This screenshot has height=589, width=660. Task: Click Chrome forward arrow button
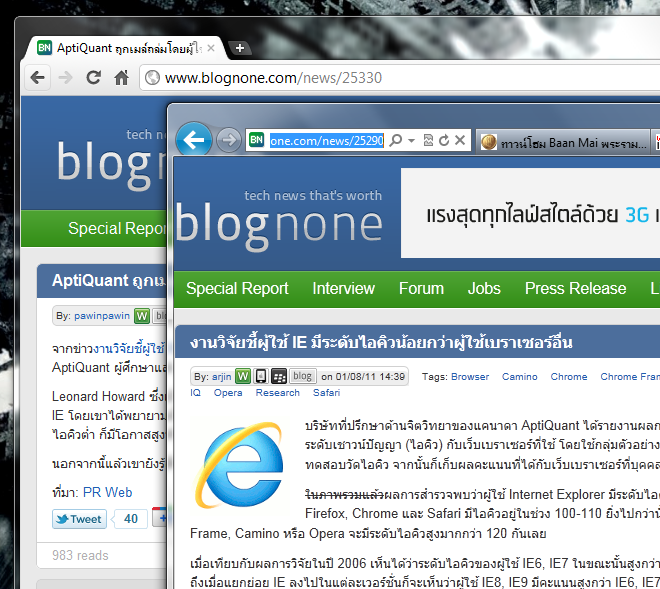65,77
